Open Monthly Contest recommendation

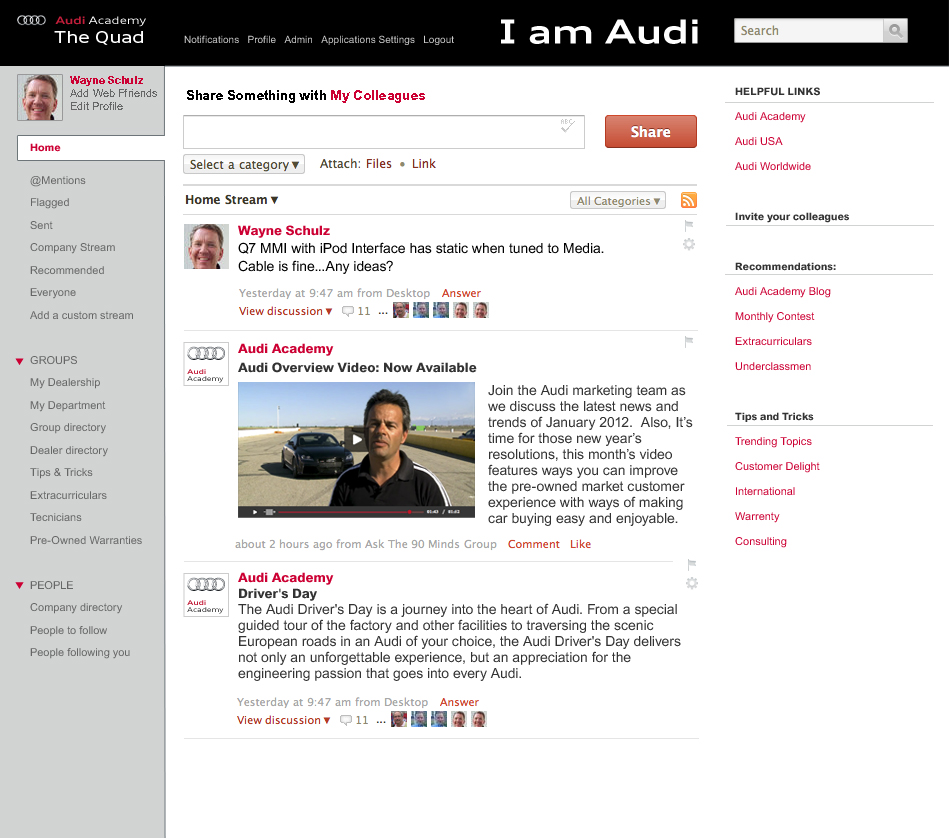tap(774, 316)
